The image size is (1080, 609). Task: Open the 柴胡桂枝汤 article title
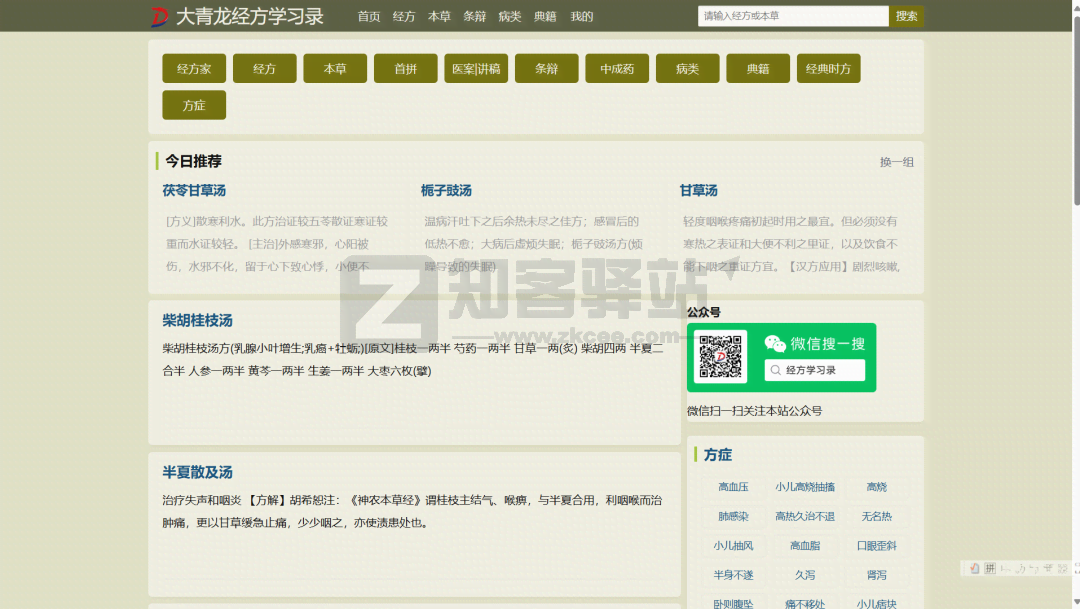click(197, 320)
